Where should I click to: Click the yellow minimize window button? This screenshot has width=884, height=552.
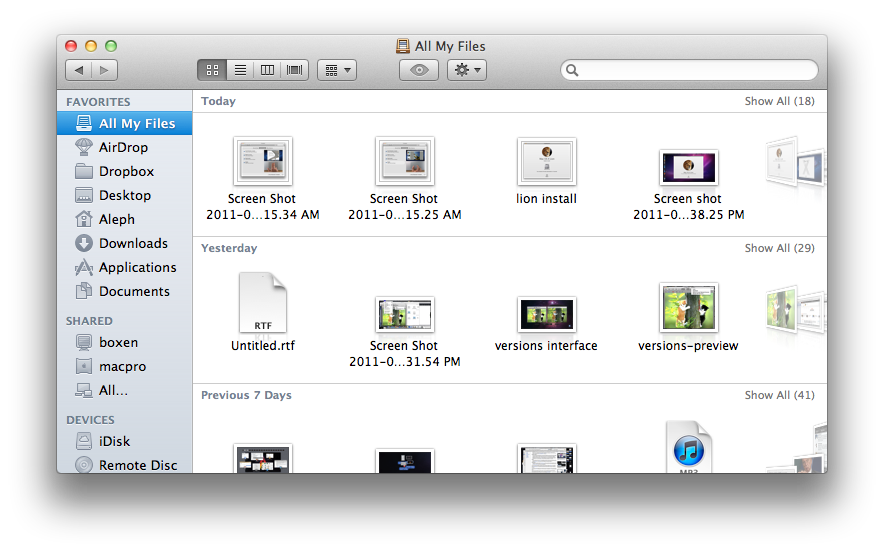tap(91, 46)
